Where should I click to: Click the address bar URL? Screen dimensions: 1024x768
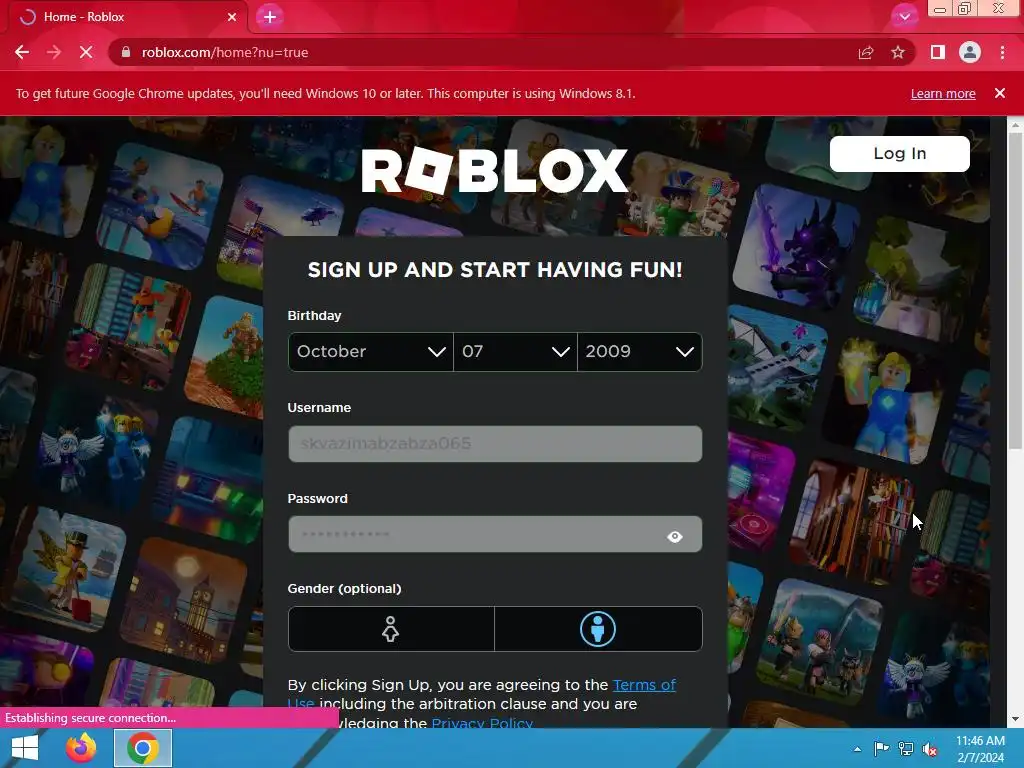225,52
